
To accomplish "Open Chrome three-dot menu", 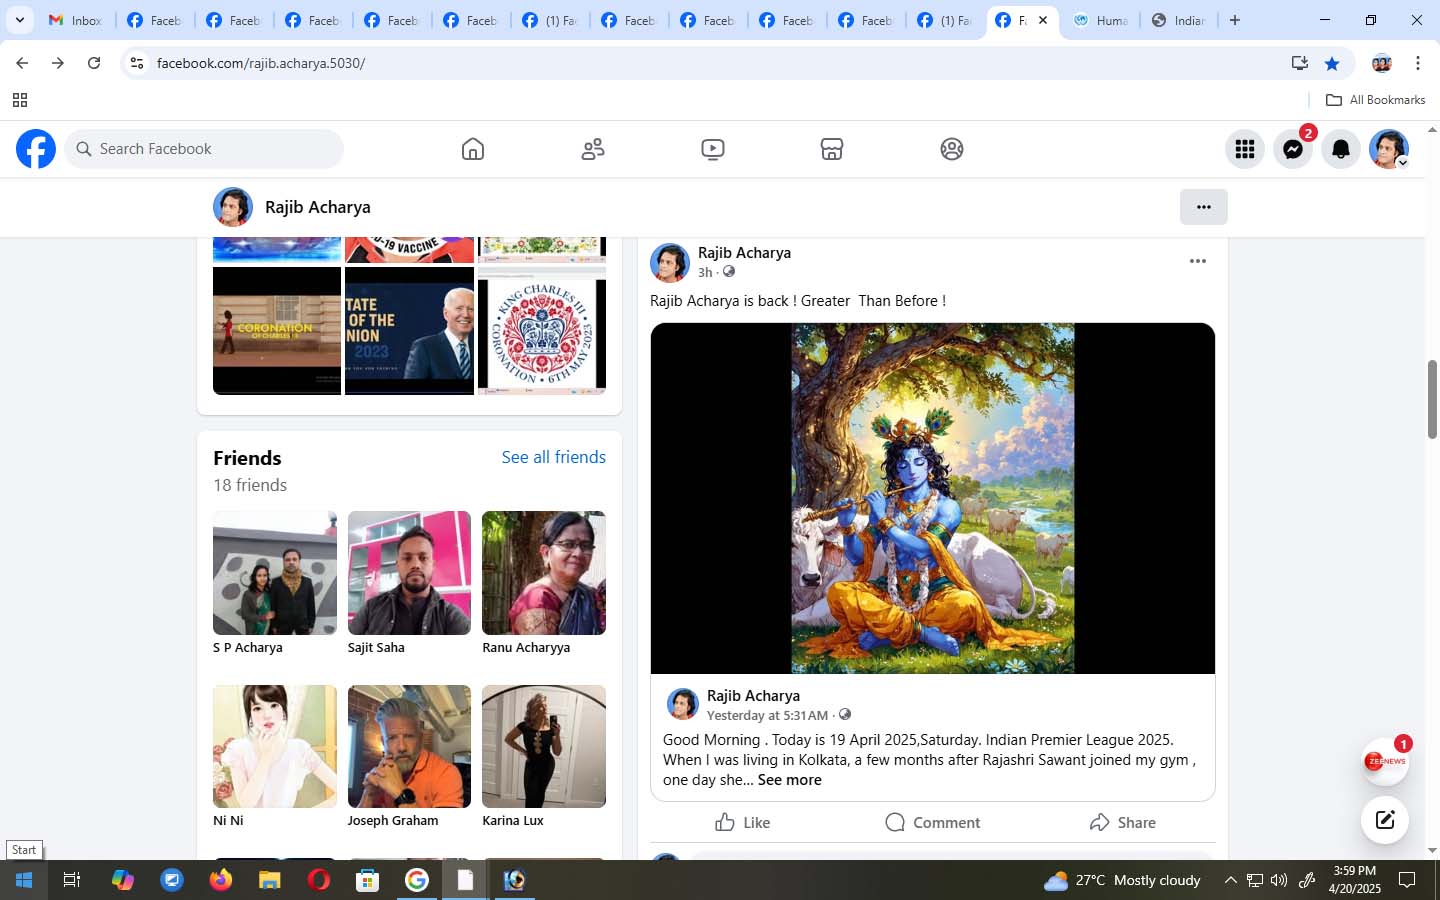I will coord(1418,63).
